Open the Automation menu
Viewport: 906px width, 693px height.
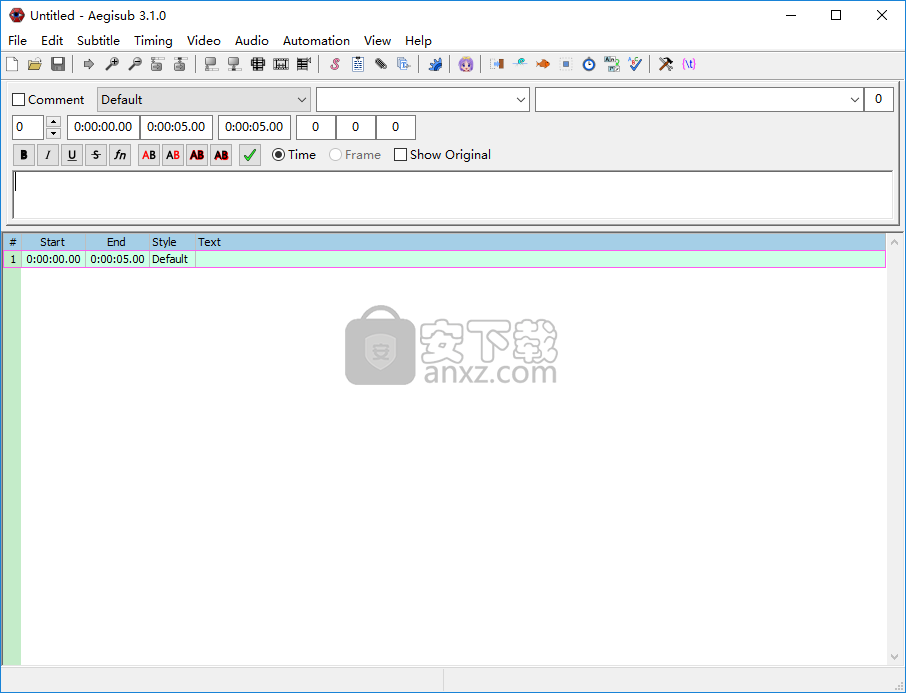coord(316,40)
